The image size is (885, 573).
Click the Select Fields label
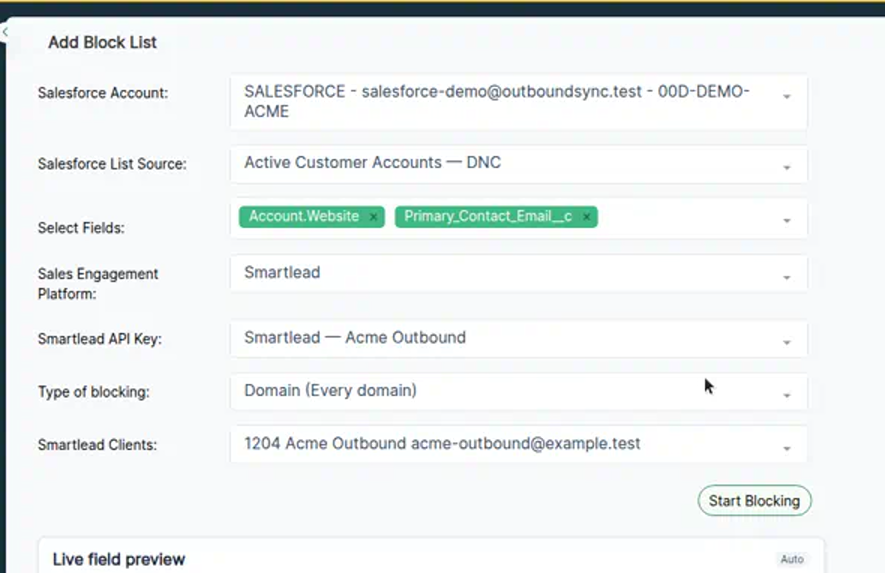(81, 228)
